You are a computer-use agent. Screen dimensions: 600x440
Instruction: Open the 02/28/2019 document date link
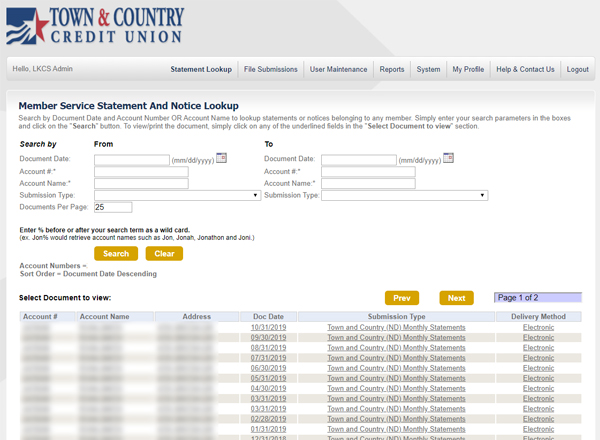click(x=268, y=419)
